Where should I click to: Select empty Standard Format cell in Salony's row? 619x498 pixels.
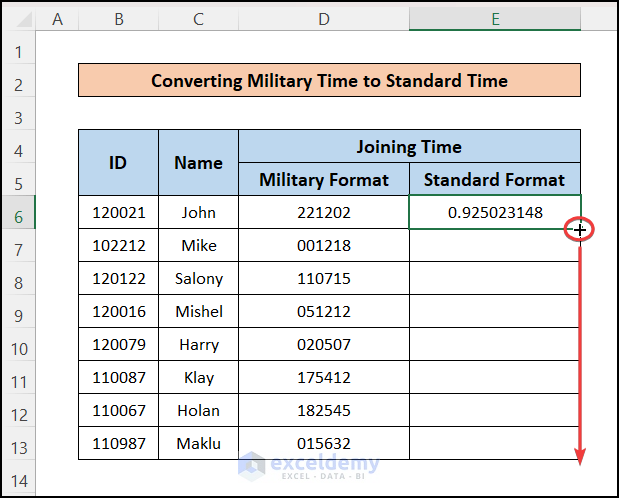point(495,278)
